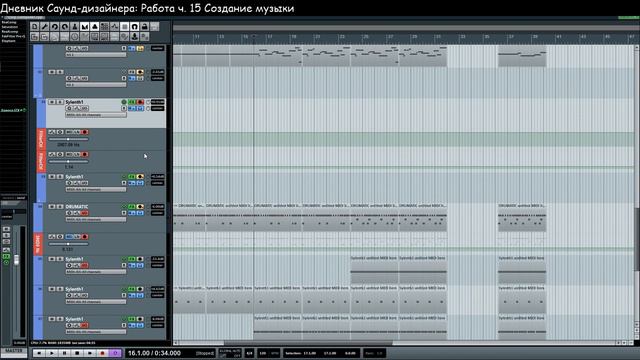The width and height of the screenshot is (640, 360).
Task: Arm the 2667.08 Hz envelope lane
Action: 84,132
